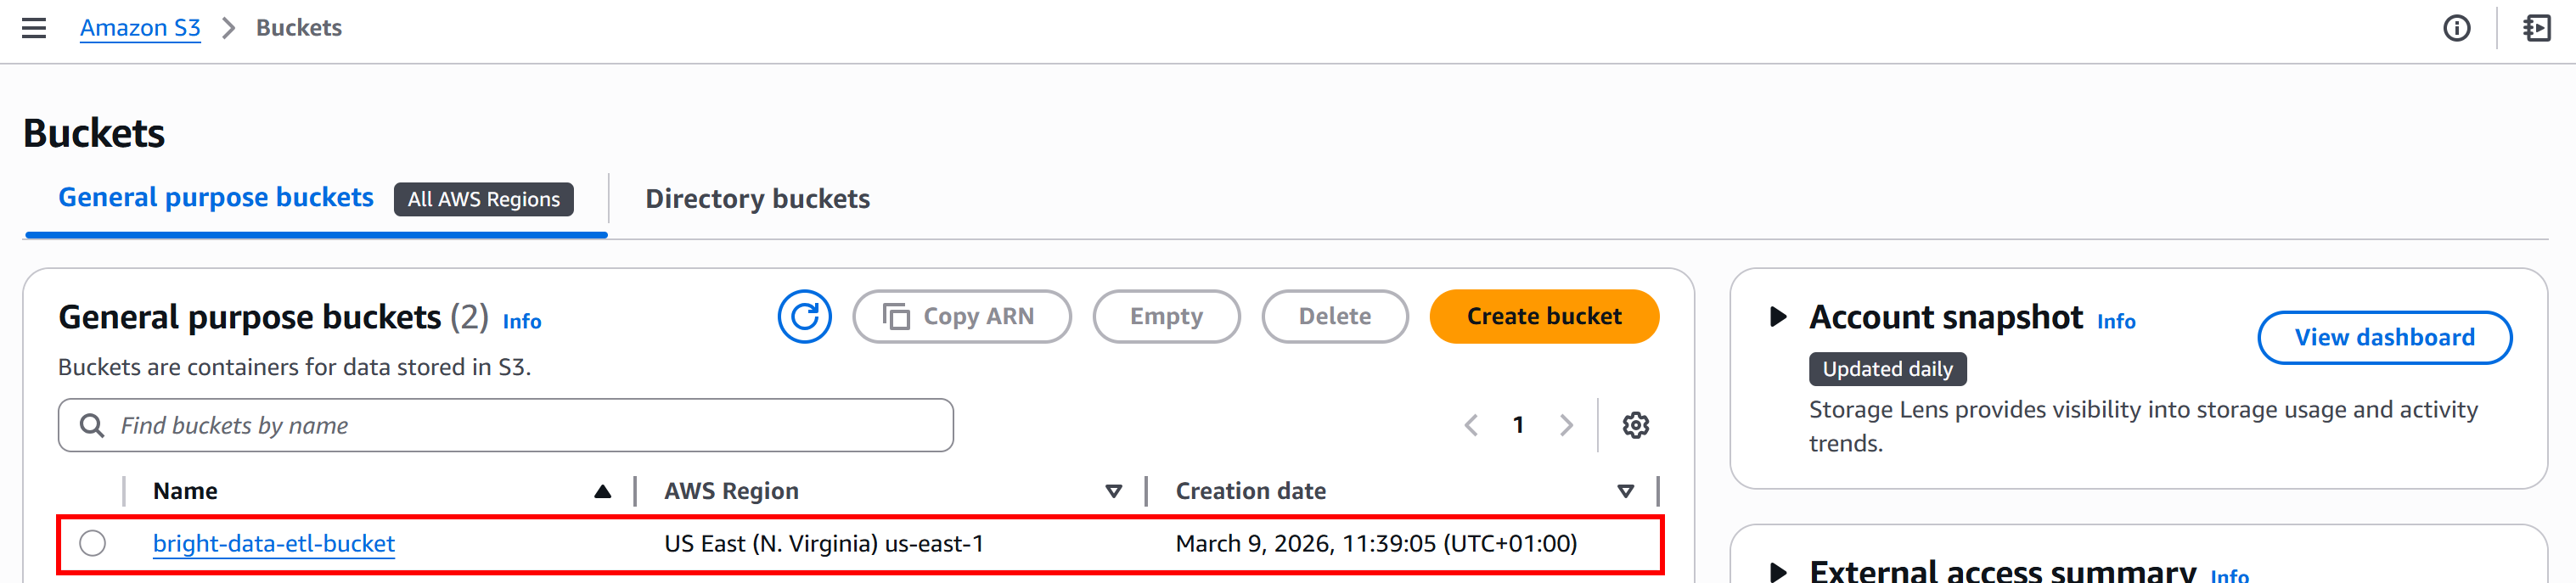2576x583 pixels.
Task: Click the Amazon S3 breadcrumb link
Action: tap(140, 28)
